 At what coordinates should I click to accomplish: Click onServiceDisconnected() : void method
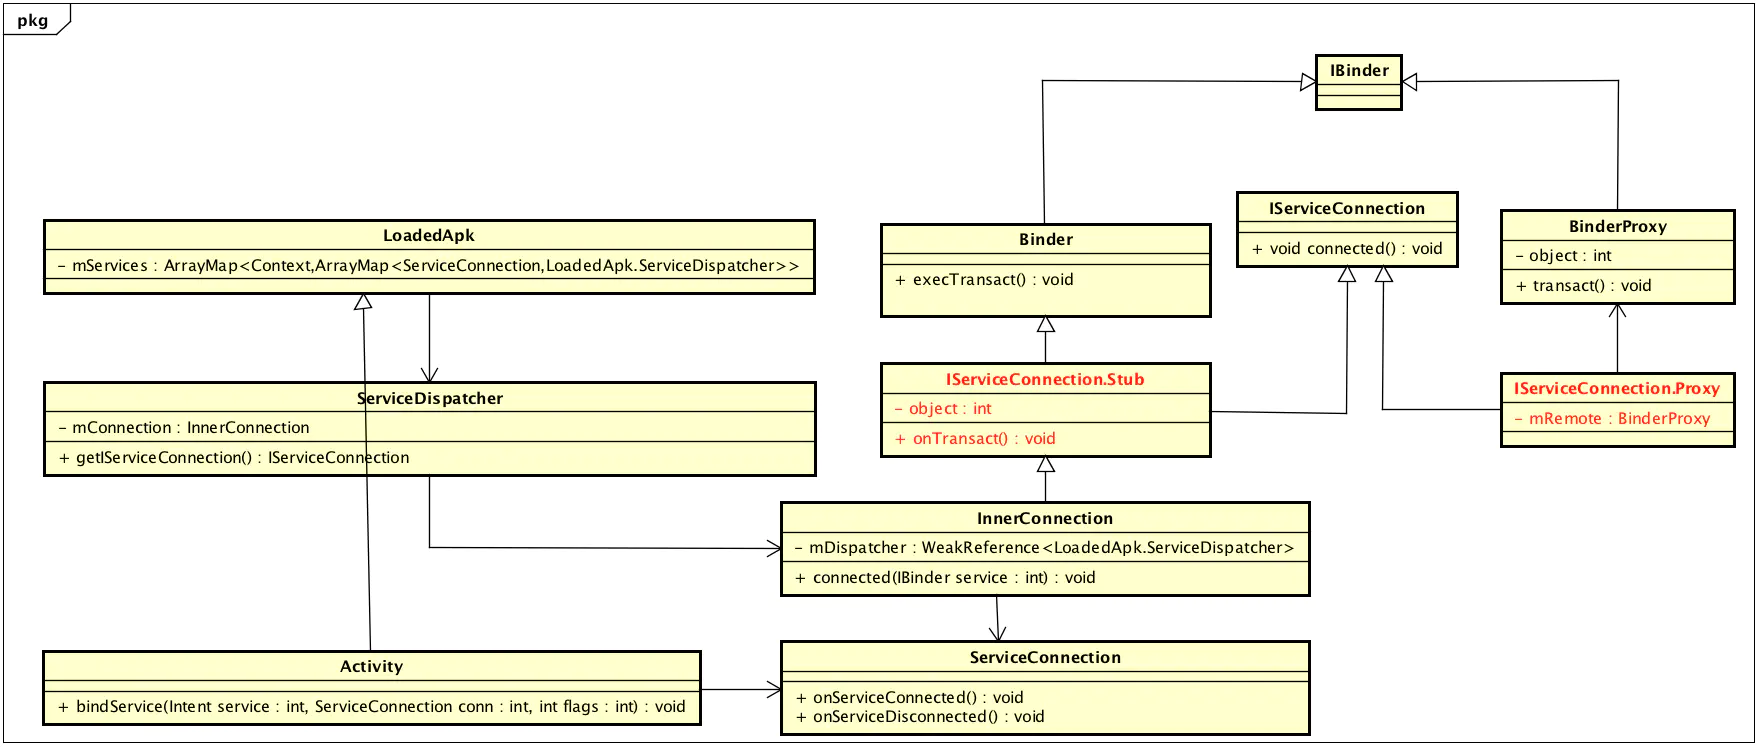click(920, 717)
